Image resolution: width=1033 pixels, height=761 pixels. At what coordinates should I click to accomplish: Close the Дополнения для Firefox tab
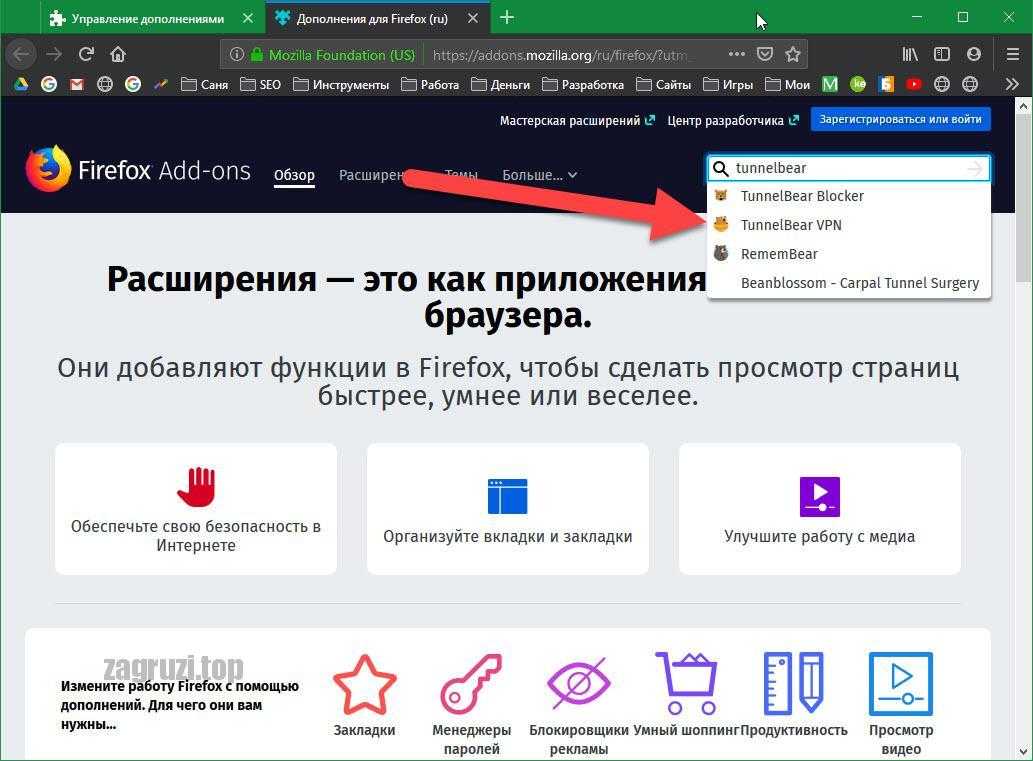coord(473,18)
